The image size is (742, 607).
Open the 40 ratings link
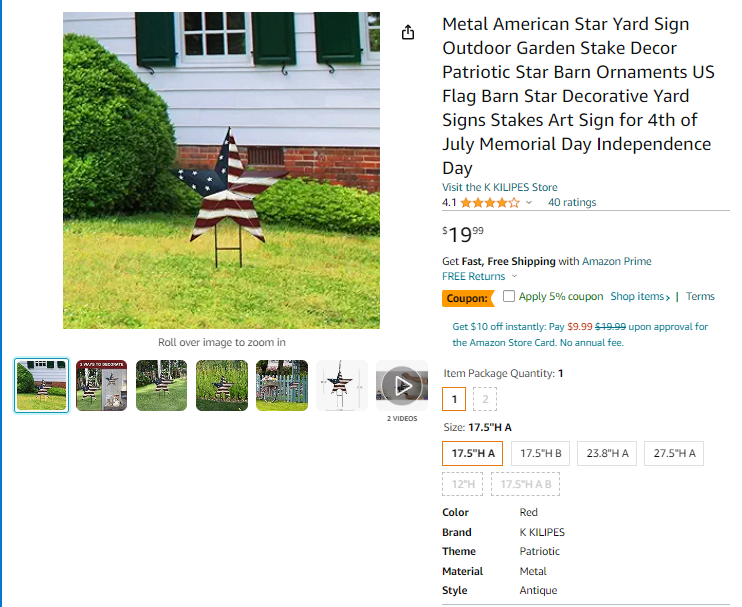[x=572, y=202]
